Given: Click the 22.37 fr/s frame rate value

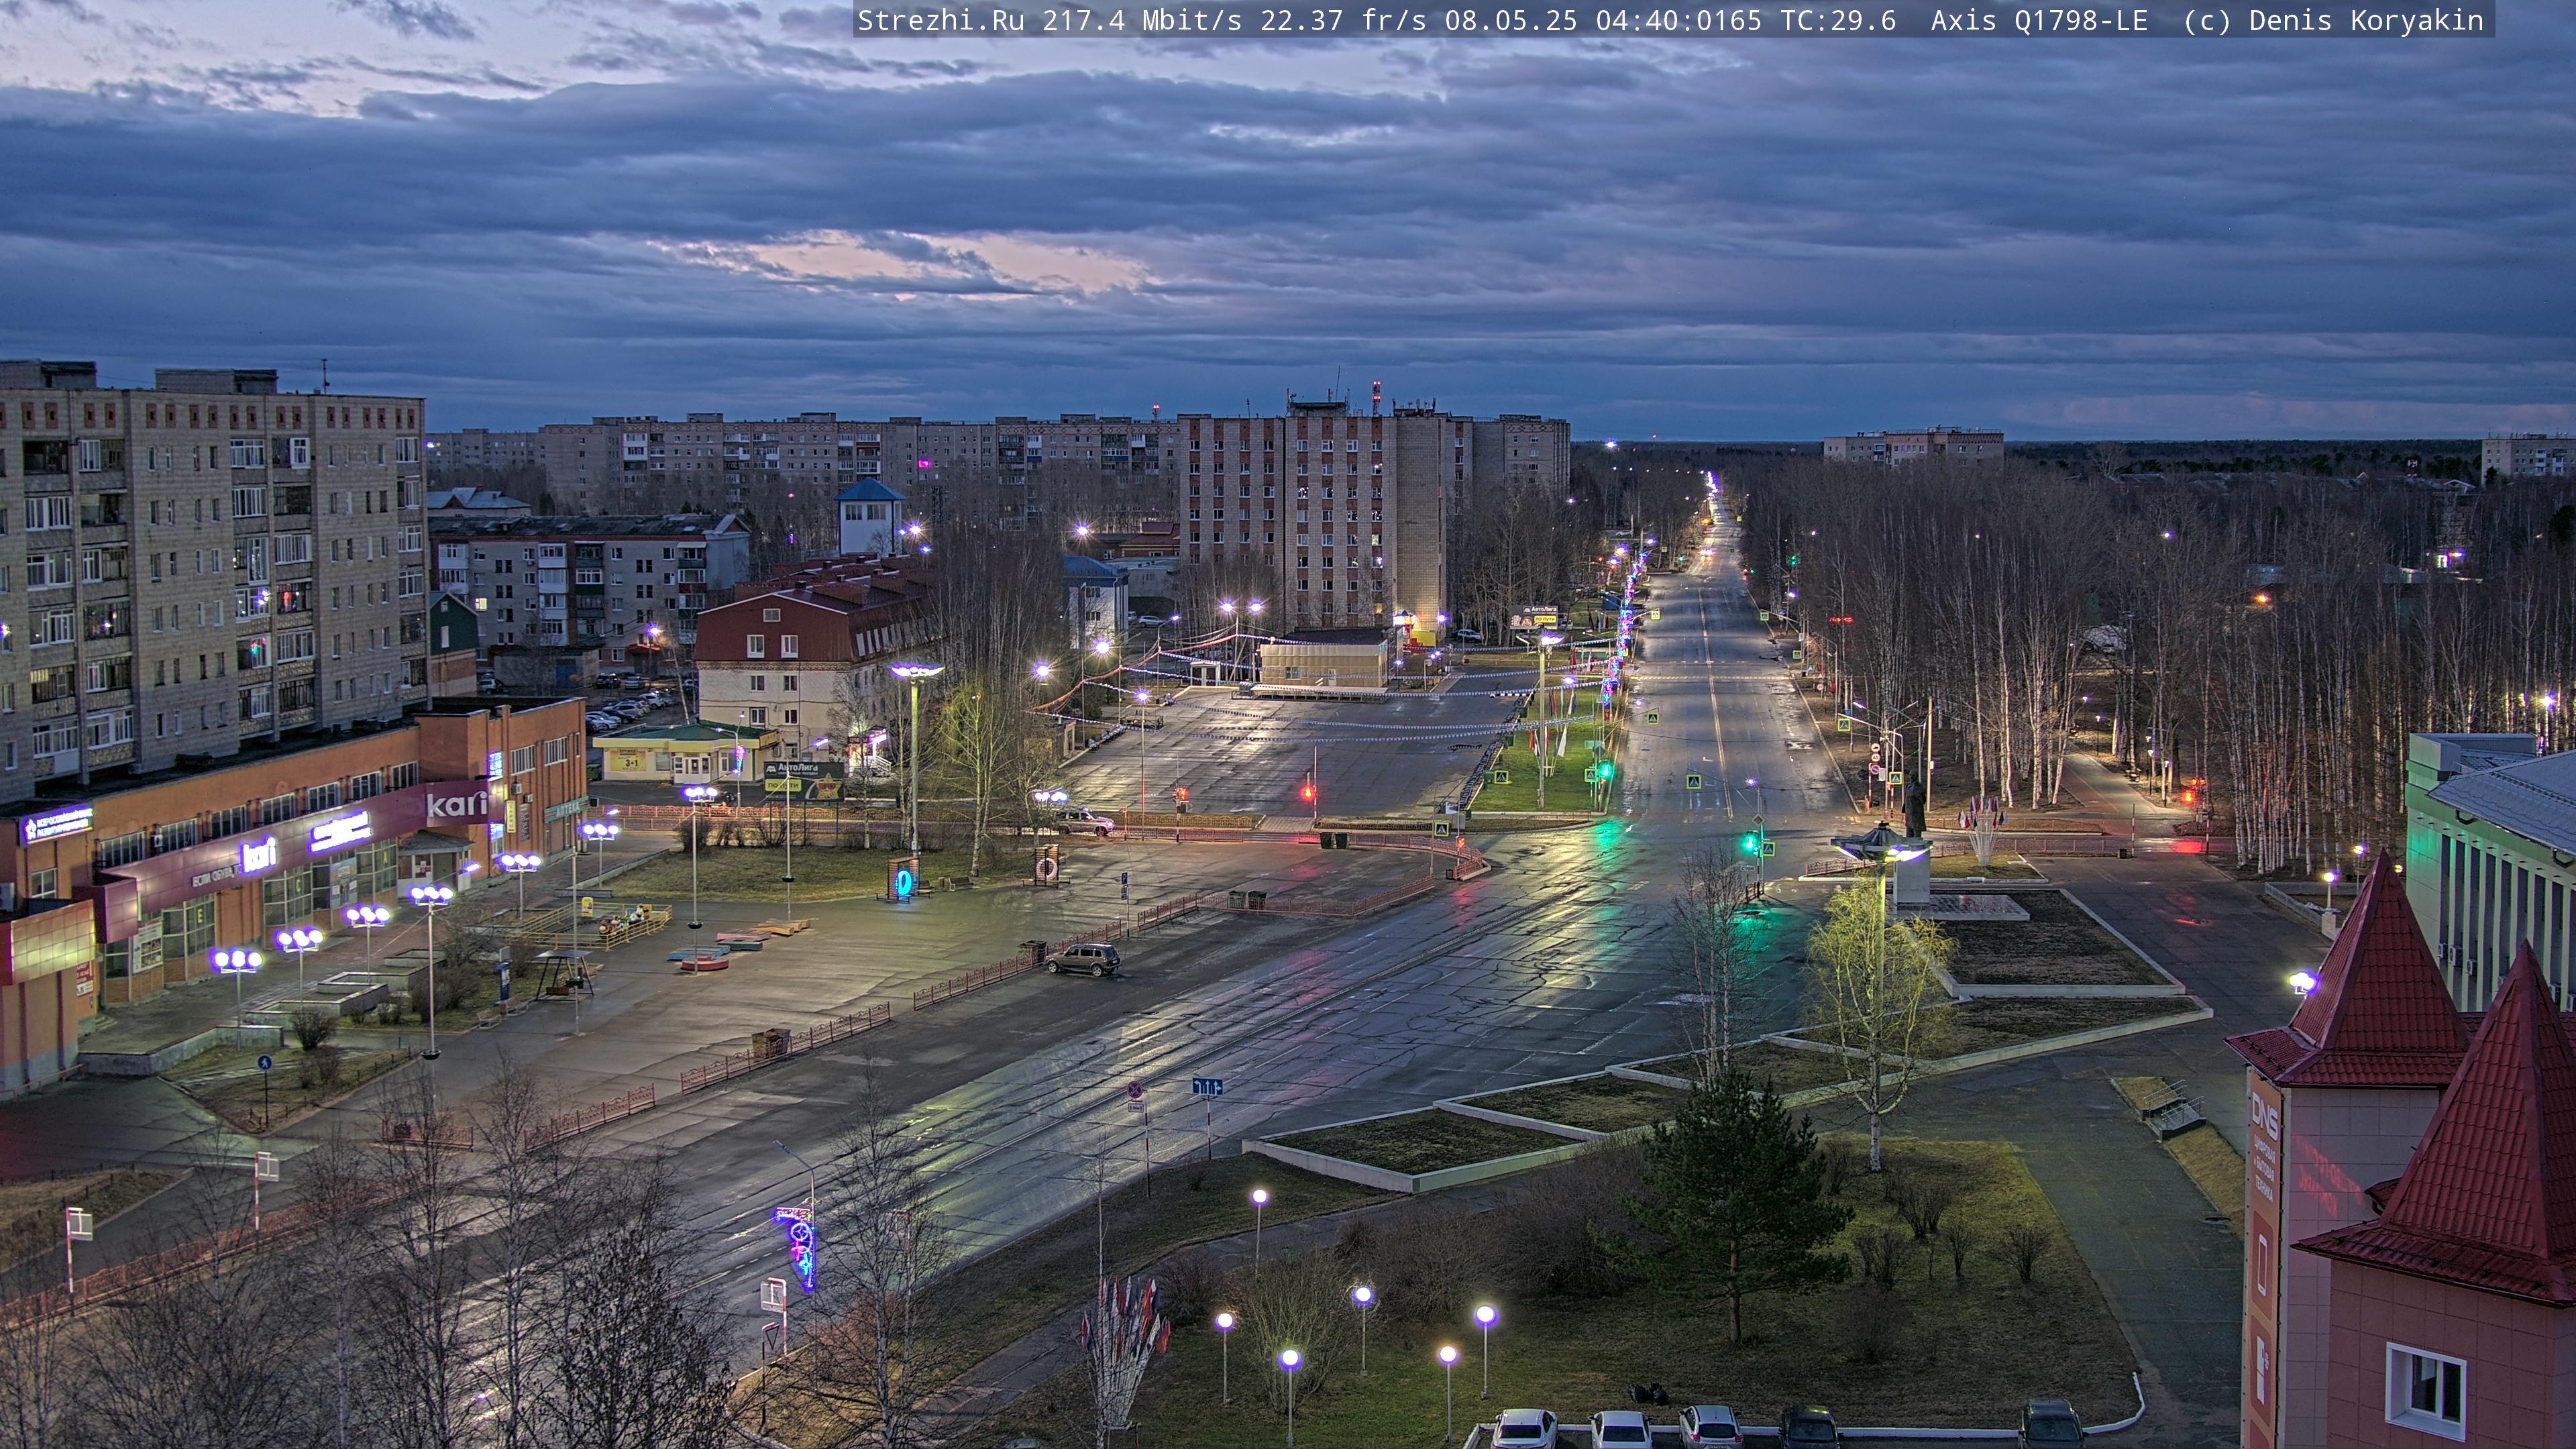Looking at the screenshot, I should [x=1343, y=21].
